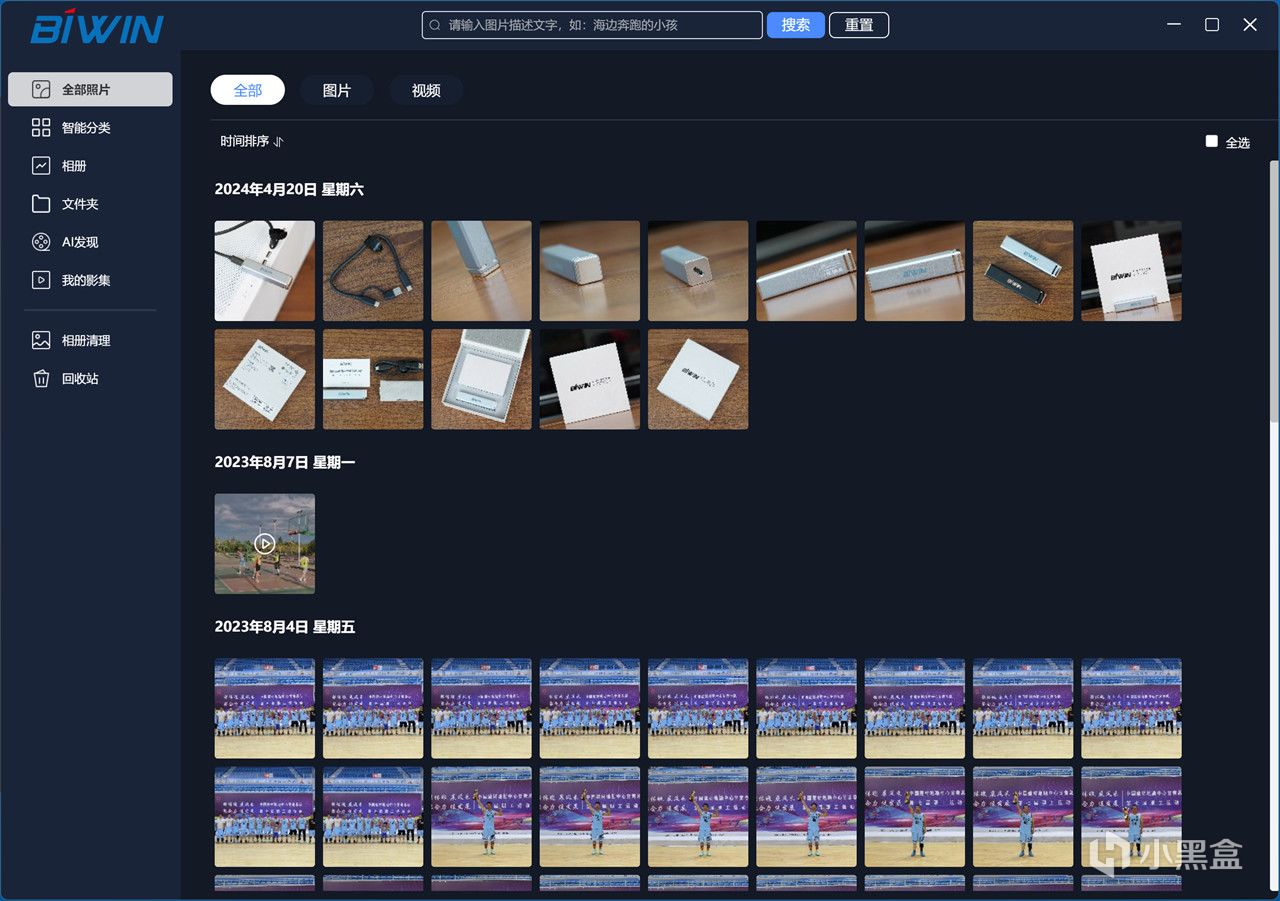Click the magnifier icon in search box

point(435,25)
